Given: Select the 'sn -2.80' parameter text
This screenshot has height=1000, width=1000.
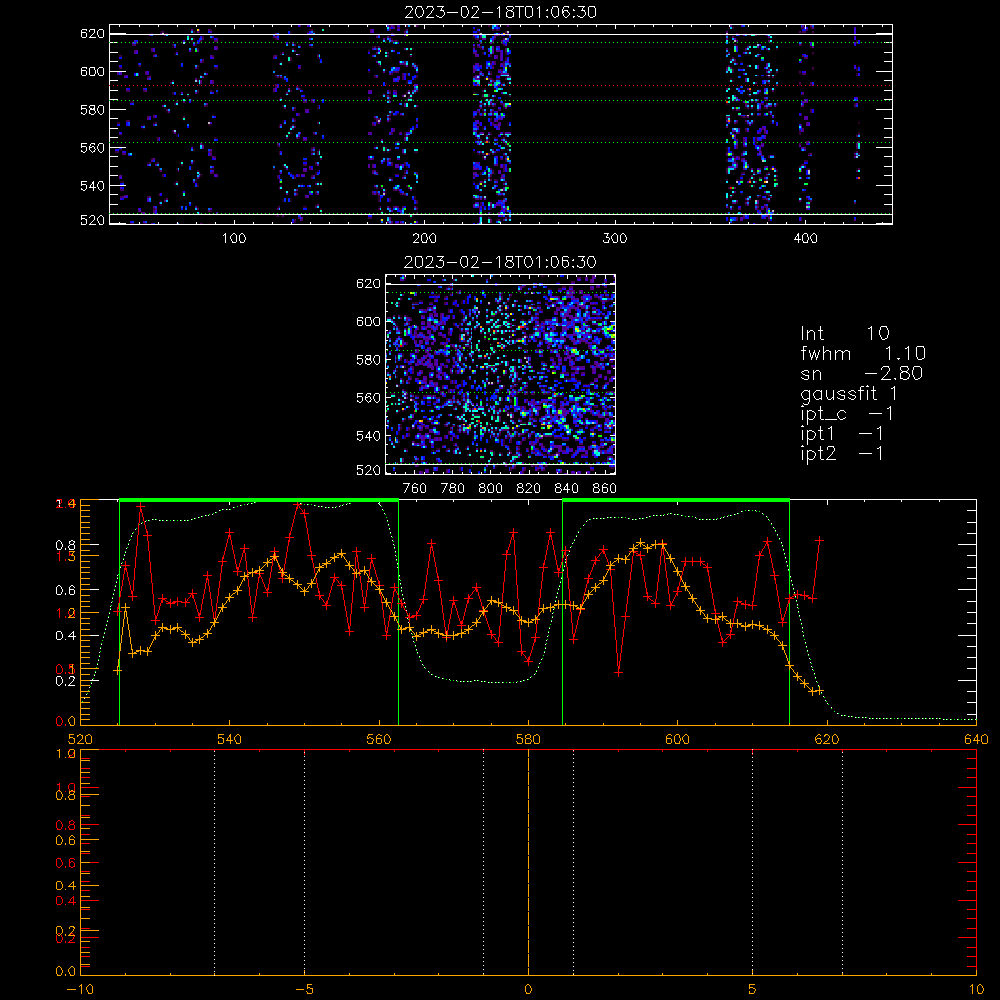Looking at the screenshot, I should point(862,373).
